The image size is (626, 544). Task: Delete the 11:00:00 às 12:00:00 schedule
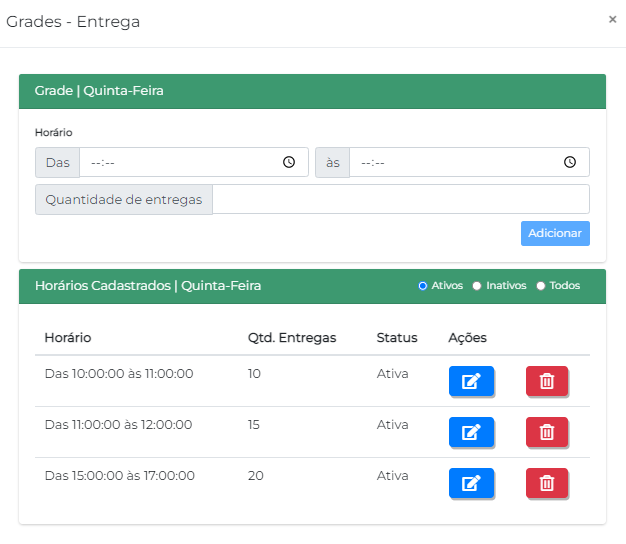pyautogui.click(x=546, y=432)
